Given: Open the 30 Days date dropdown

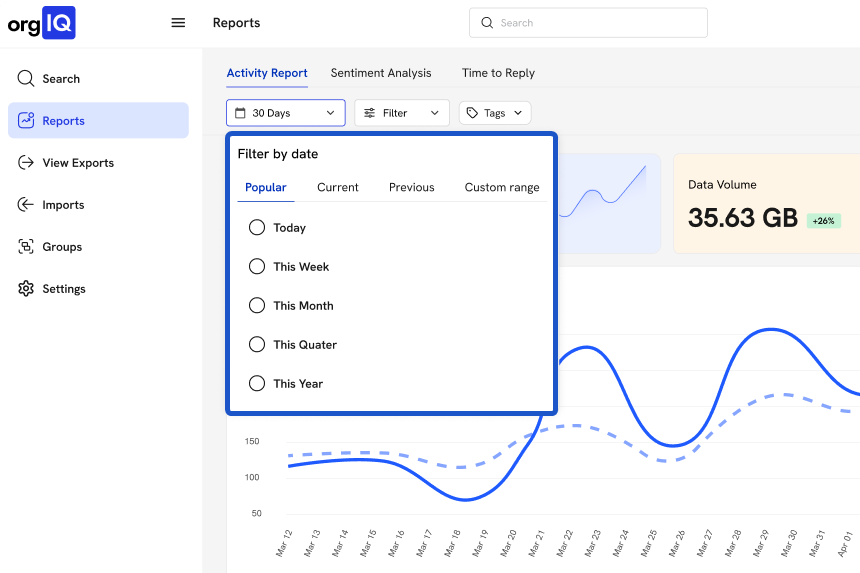Looking at the screenshot, I should [x=285, y=113].
